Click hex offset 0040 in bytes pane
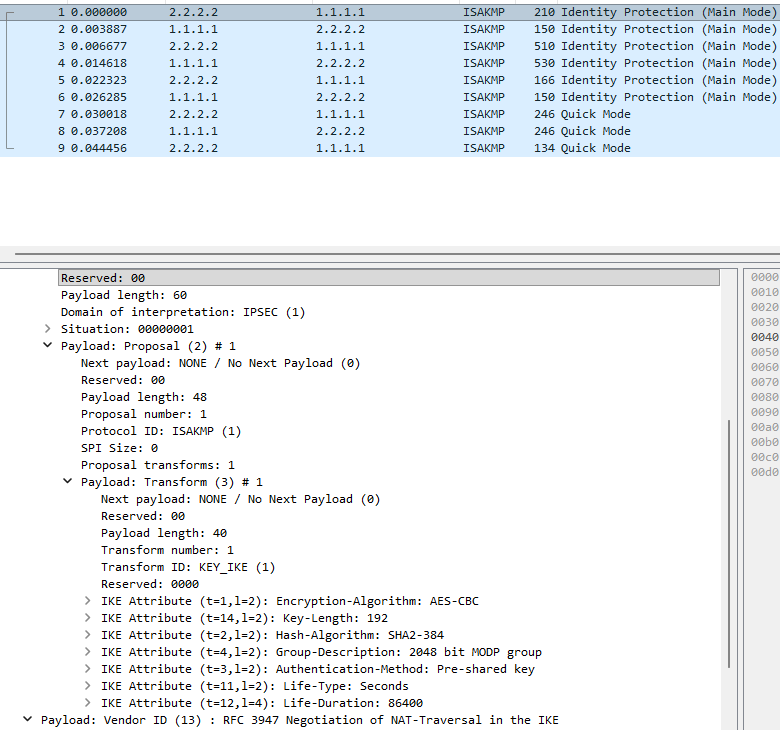The image size is (780, 730). tap(764, 337)
